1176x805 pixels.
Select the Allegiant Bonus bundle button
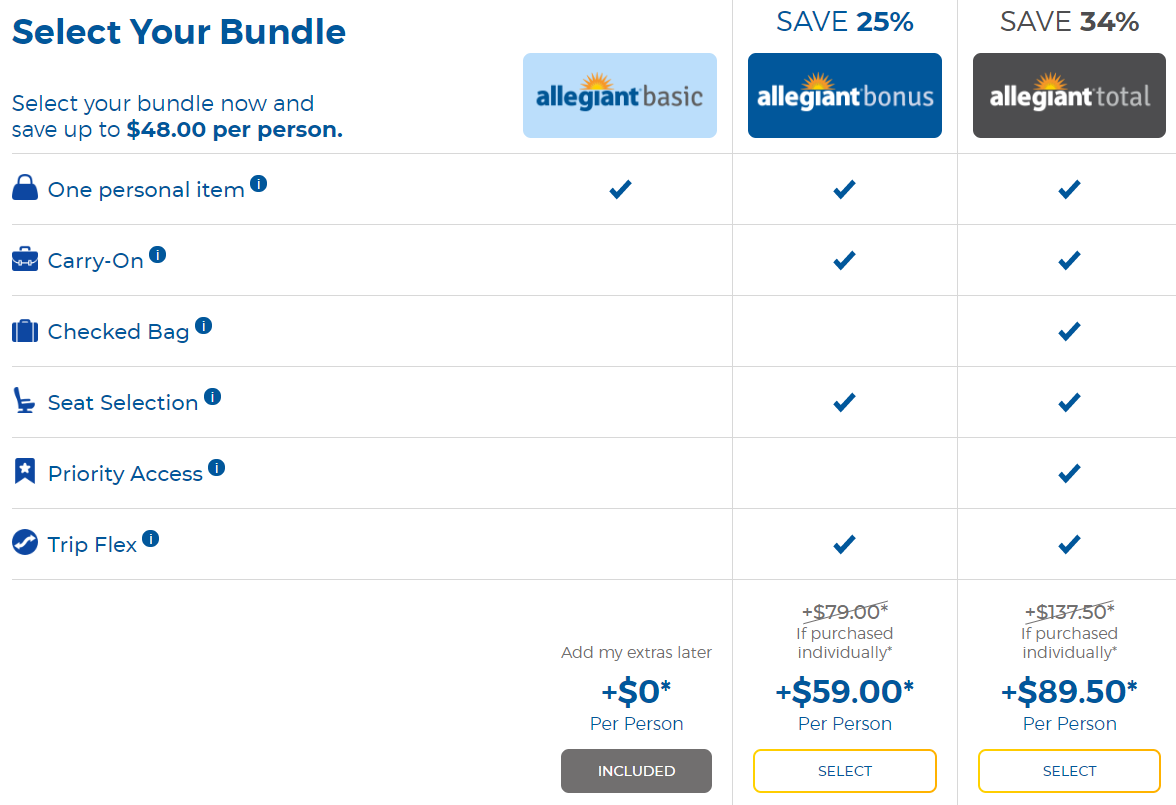point(845,771)
